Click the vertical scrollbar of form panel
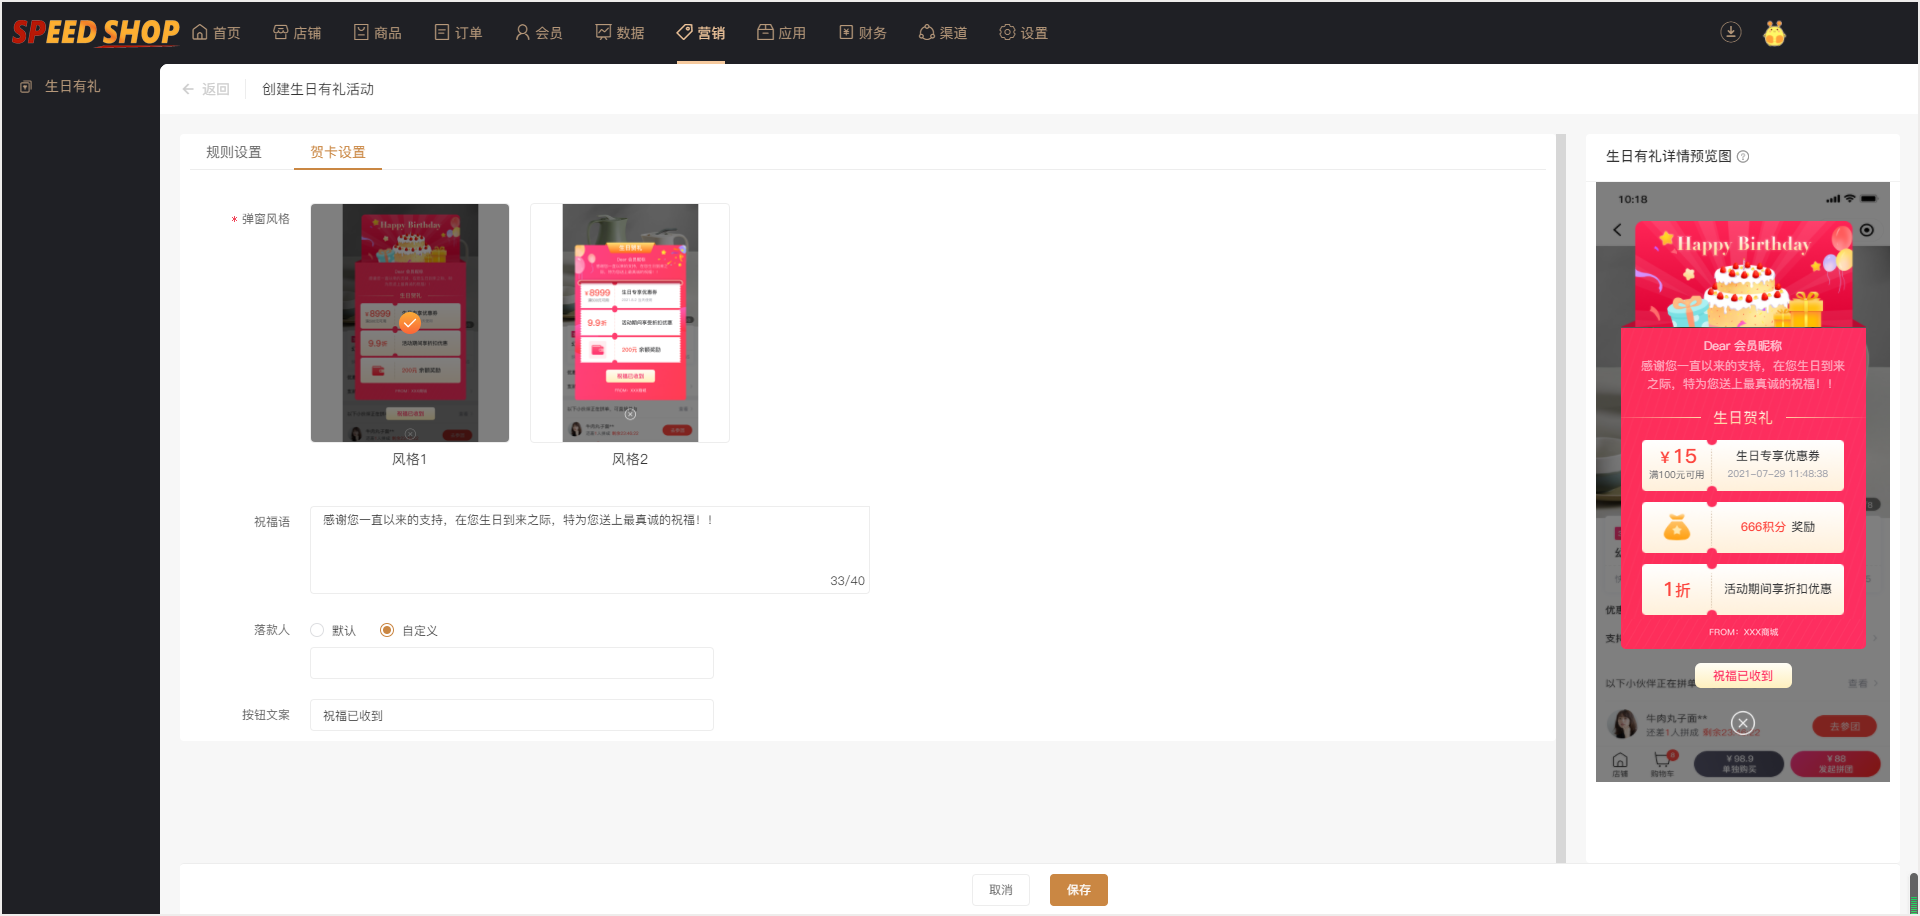 [1561, 498]
